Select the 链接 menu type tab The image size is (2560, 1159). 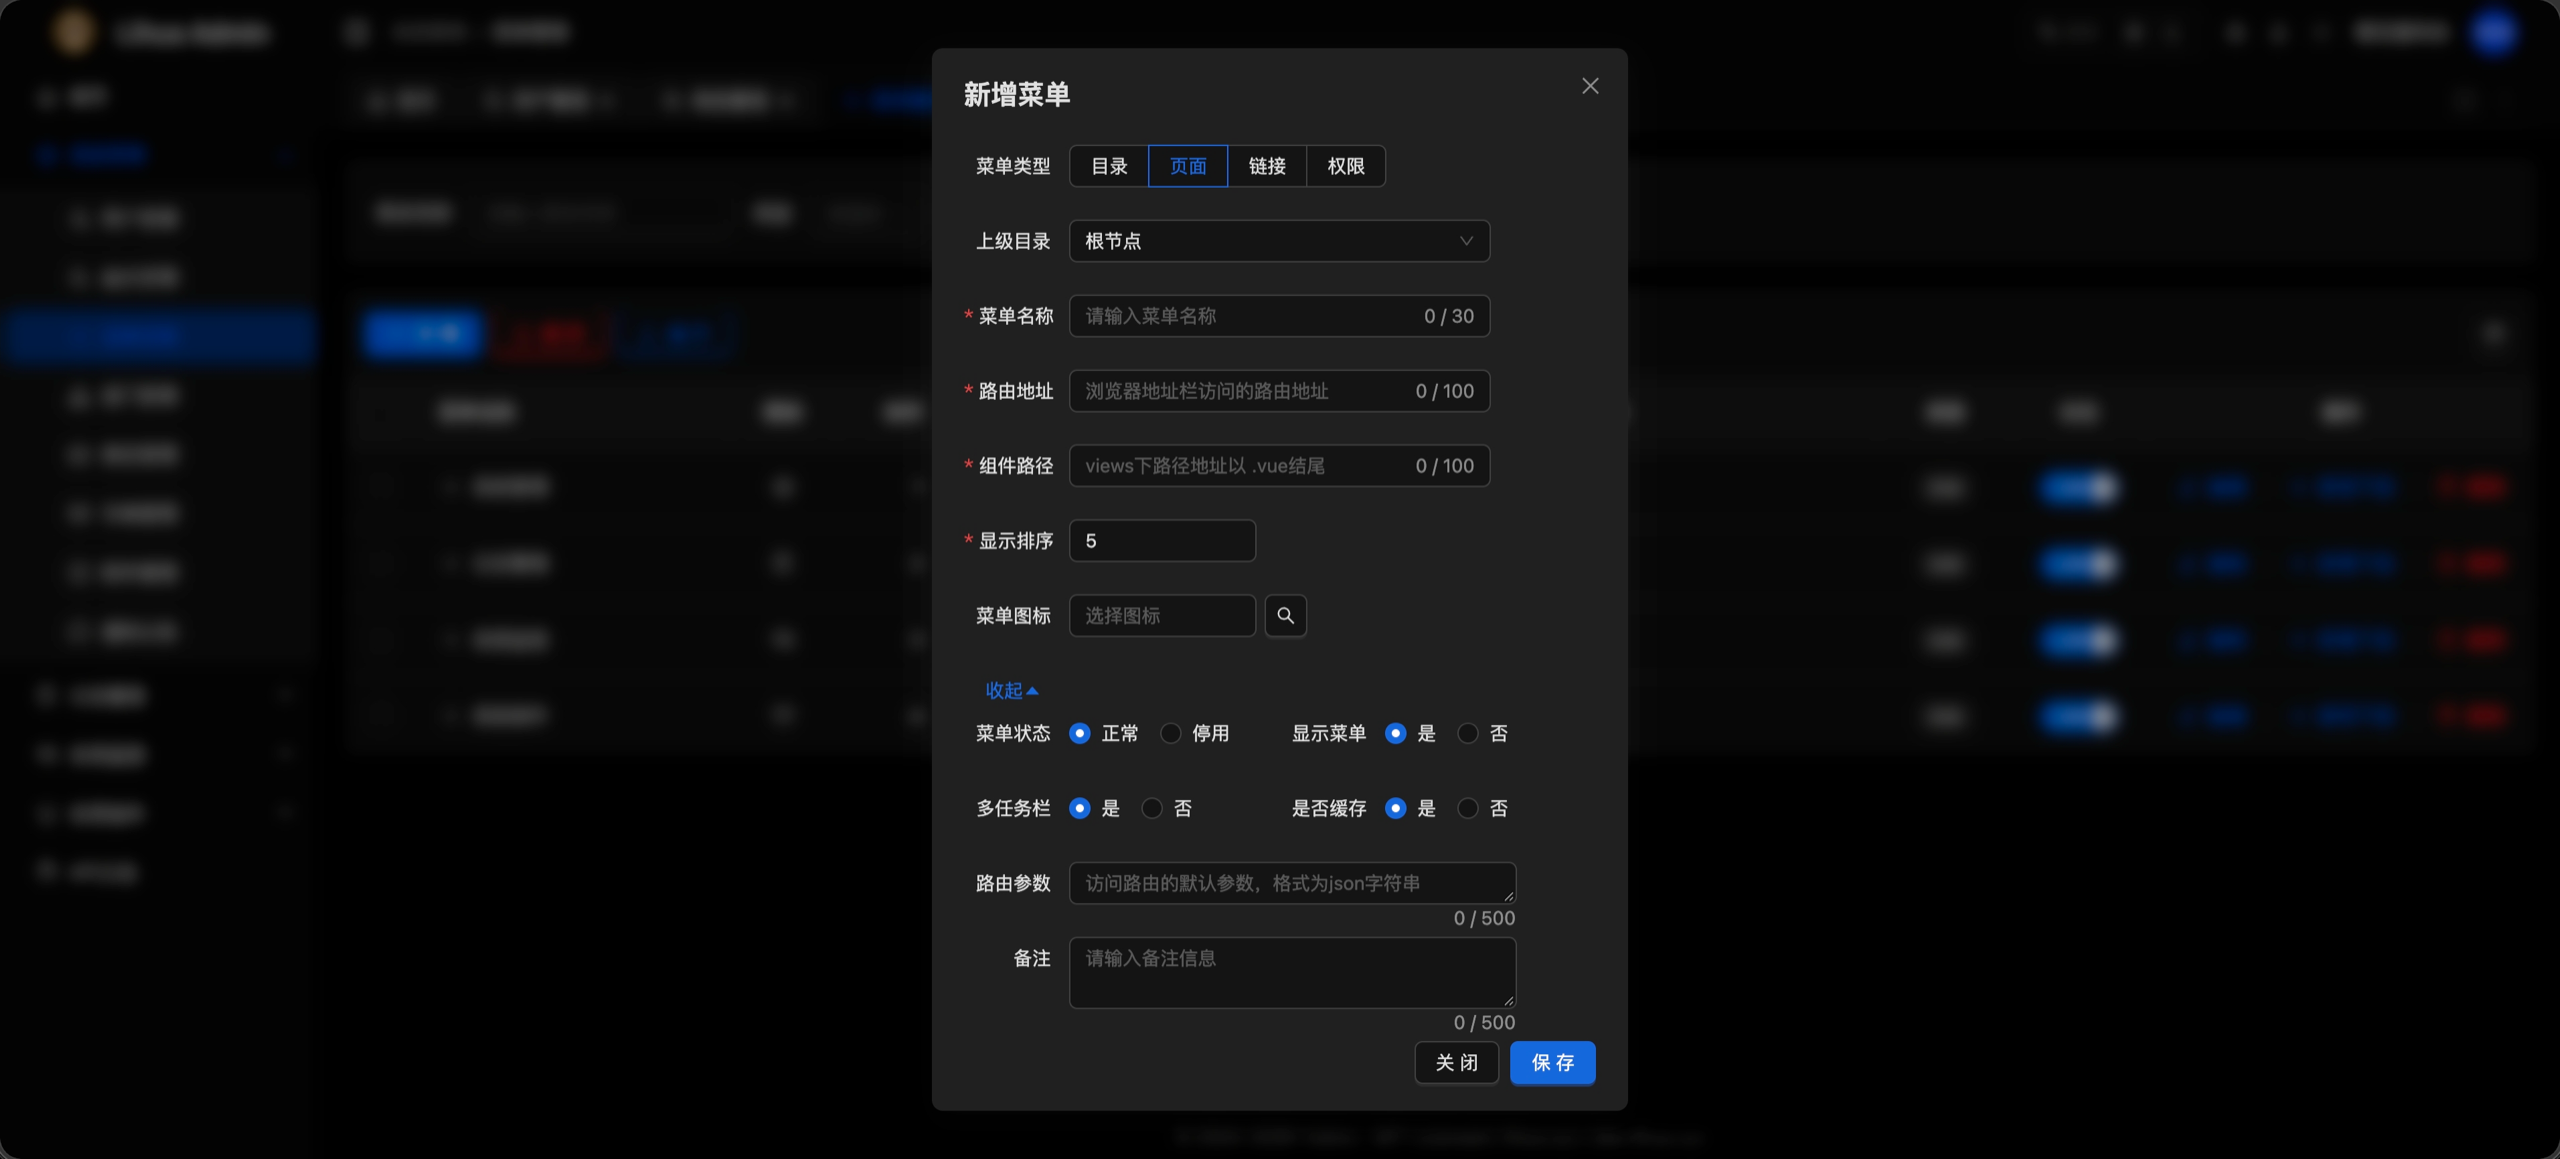point(1267,166)
